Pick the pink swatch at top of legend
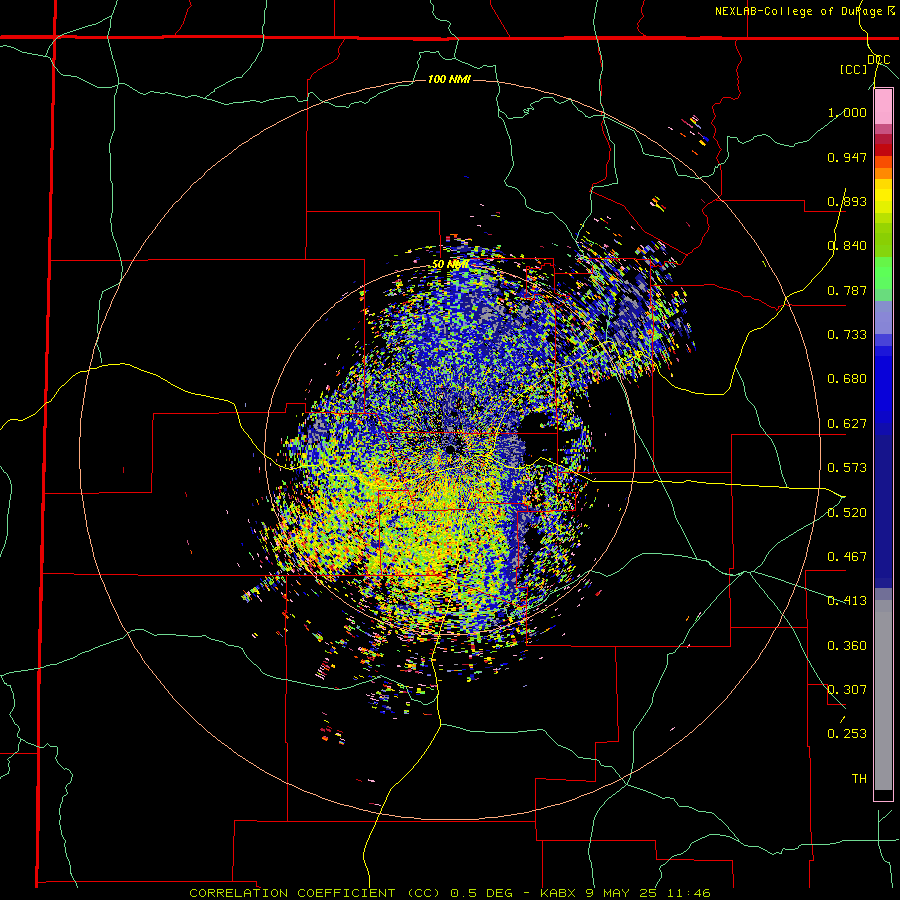Screen dimensions: 900x900 point(883,107)
